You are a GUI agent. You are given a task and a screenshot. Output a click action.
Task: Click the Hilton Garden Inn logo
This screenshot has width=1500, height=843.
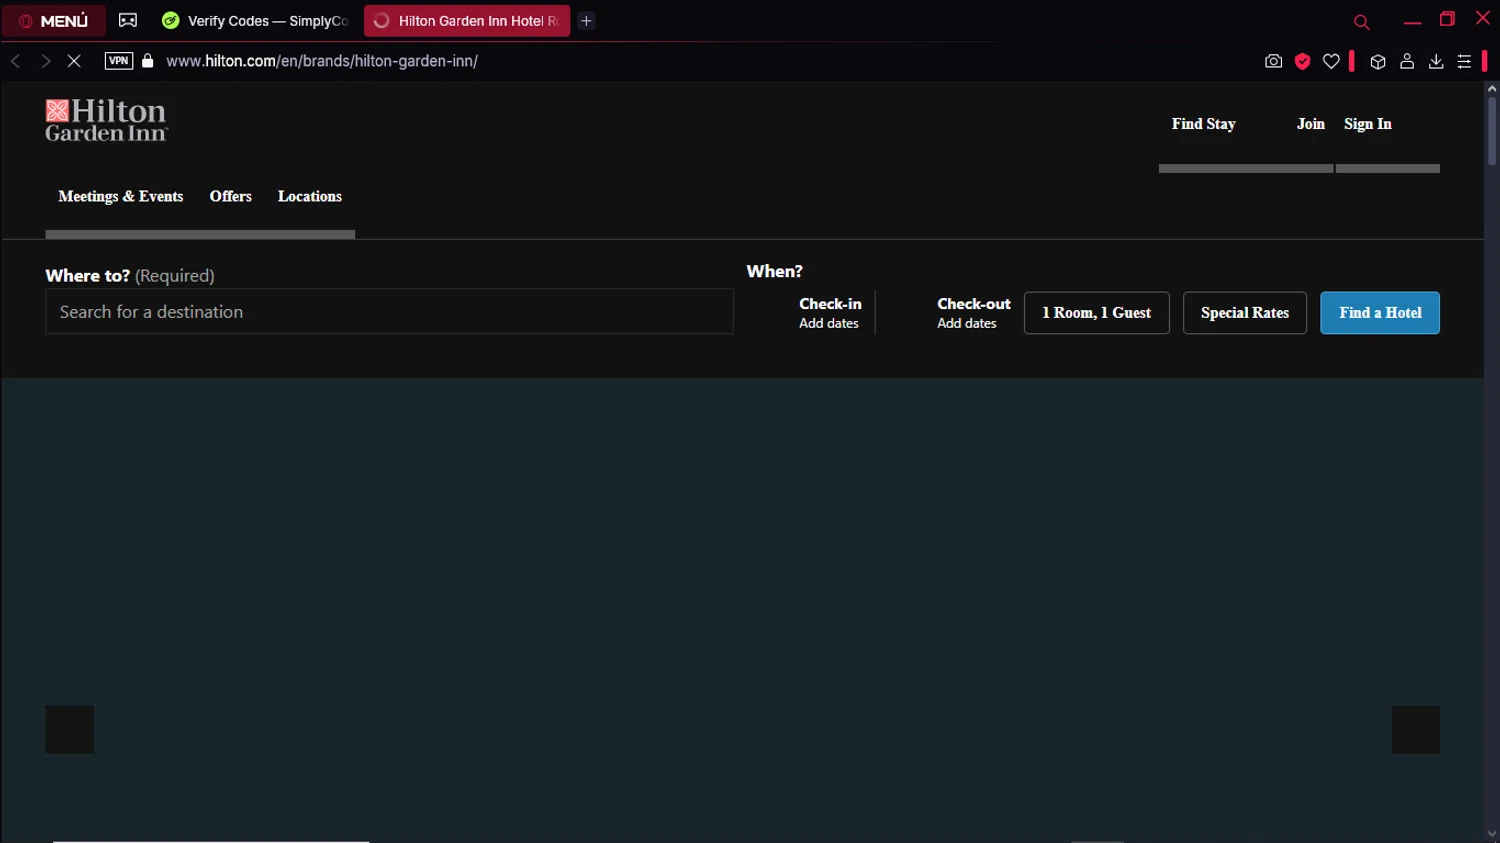[x=106, y=121]
